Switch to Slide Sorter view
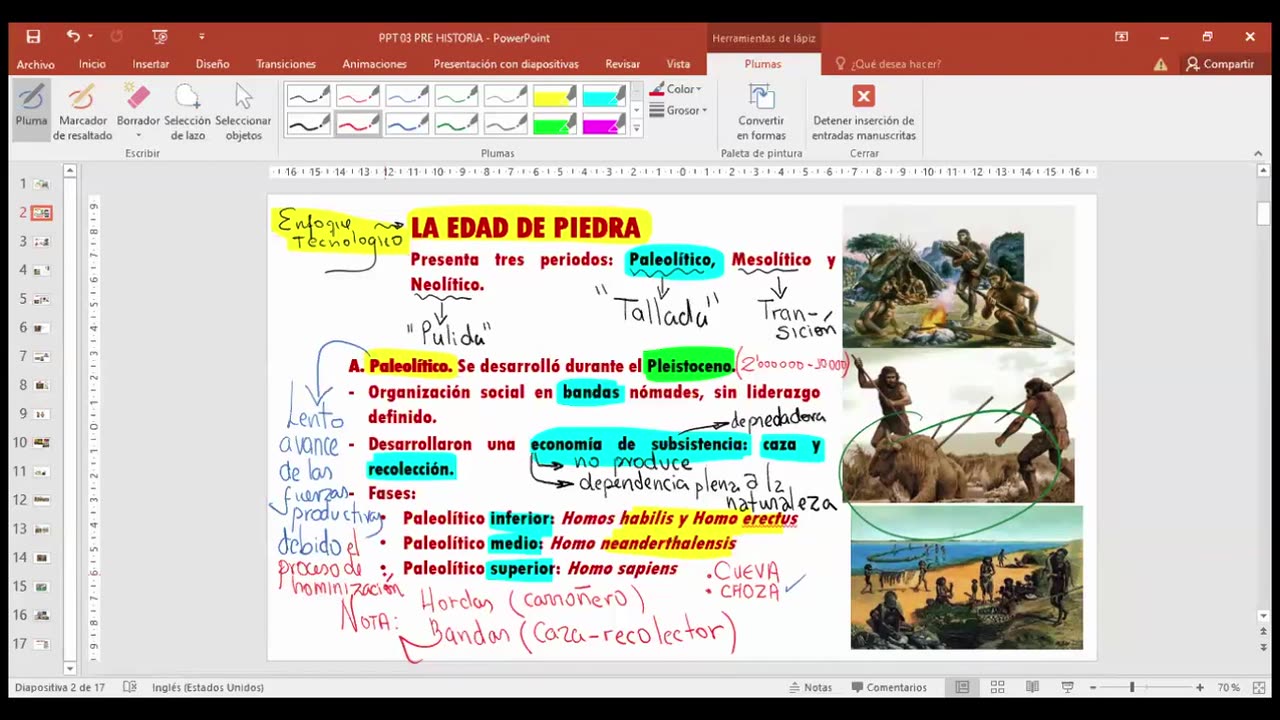The width and height of the screenshot is (1280, 720). (x=997, y=687)
